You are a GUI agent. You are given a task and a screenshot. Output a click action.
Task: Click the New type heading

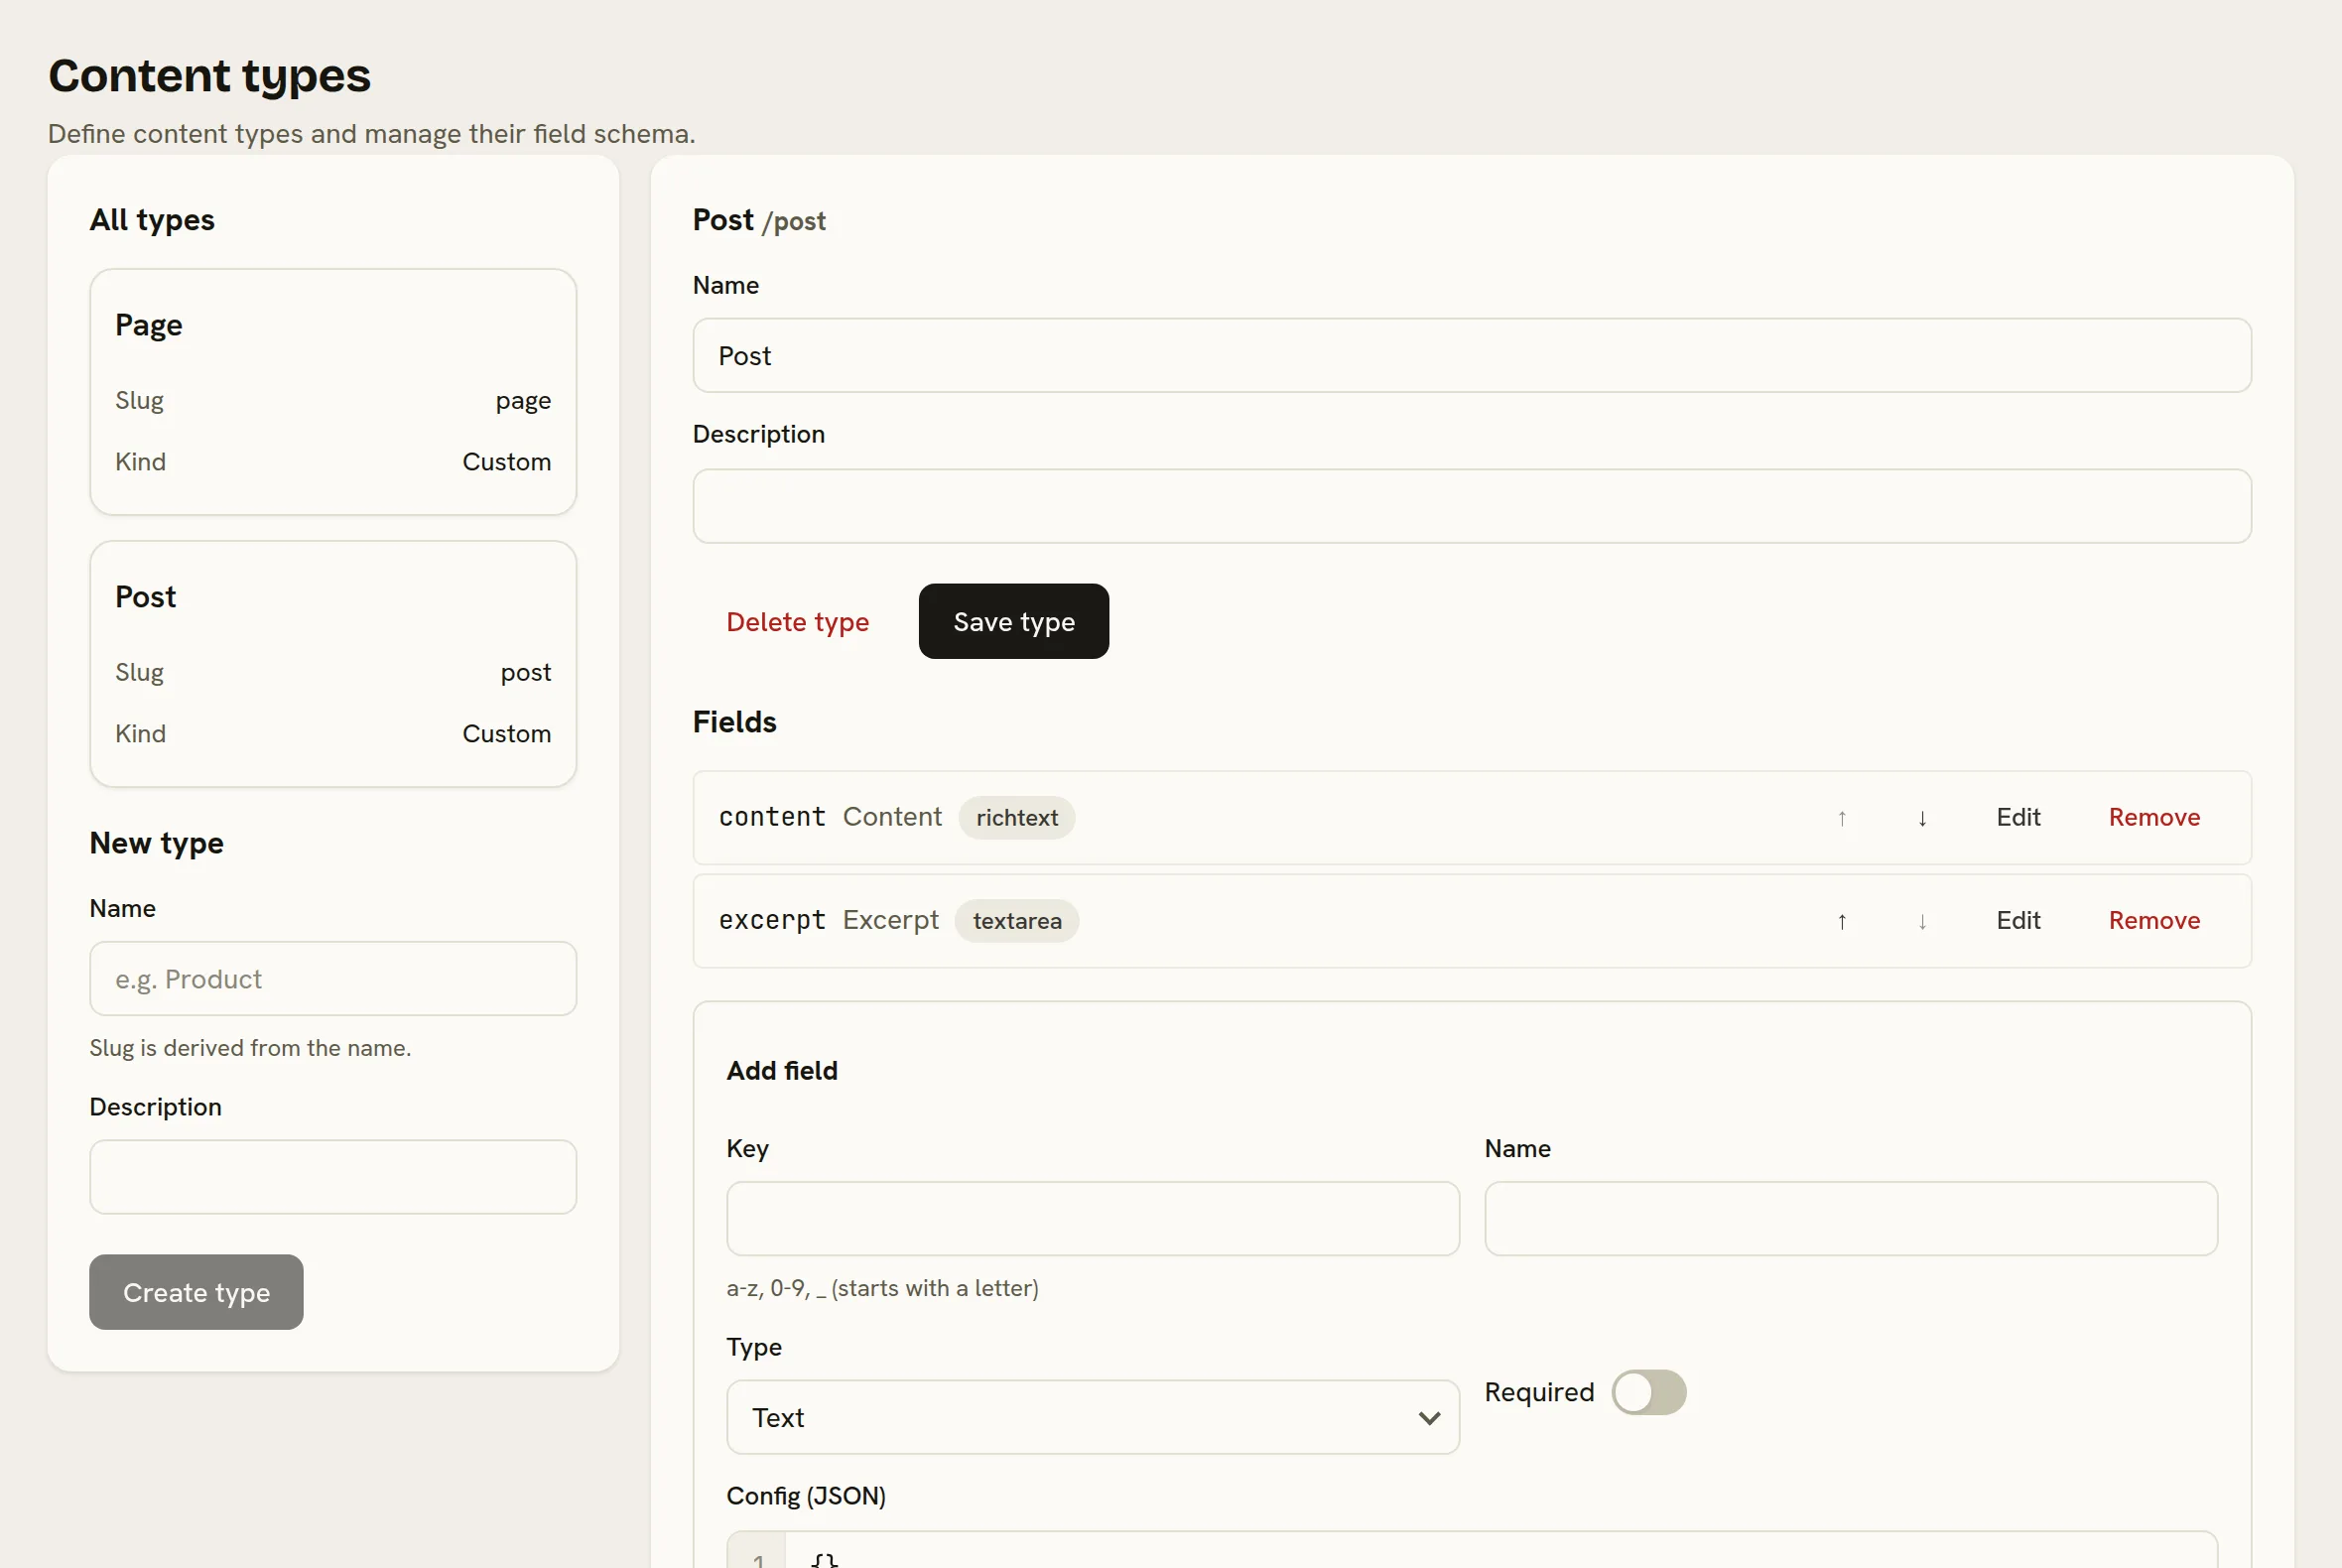tap(156, 843)
